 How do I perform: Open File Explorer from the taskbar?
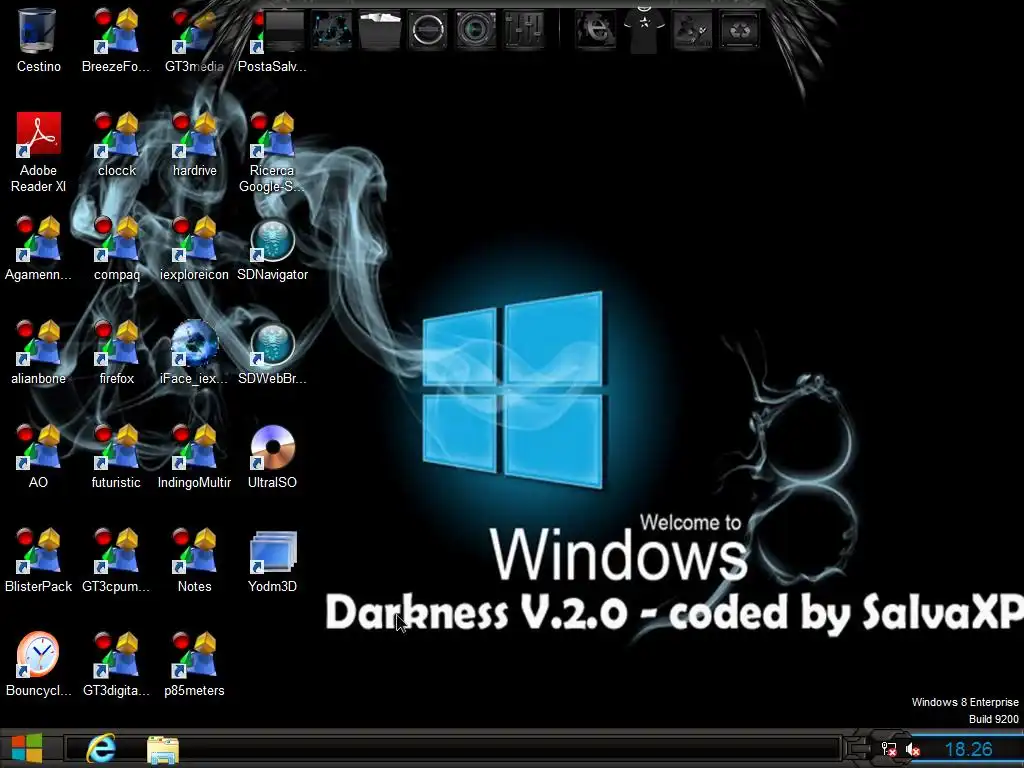163,750
